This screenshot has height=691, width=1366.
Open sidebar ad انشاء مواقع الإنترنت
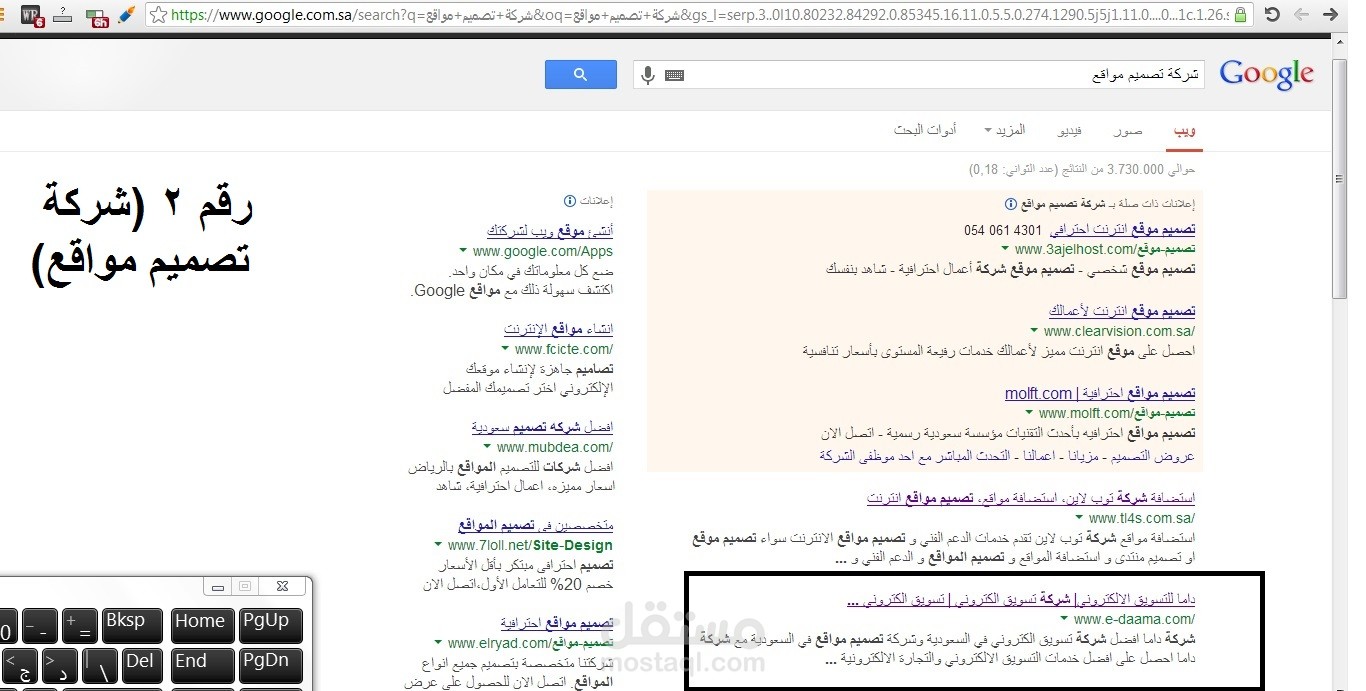tap(558, 329)
